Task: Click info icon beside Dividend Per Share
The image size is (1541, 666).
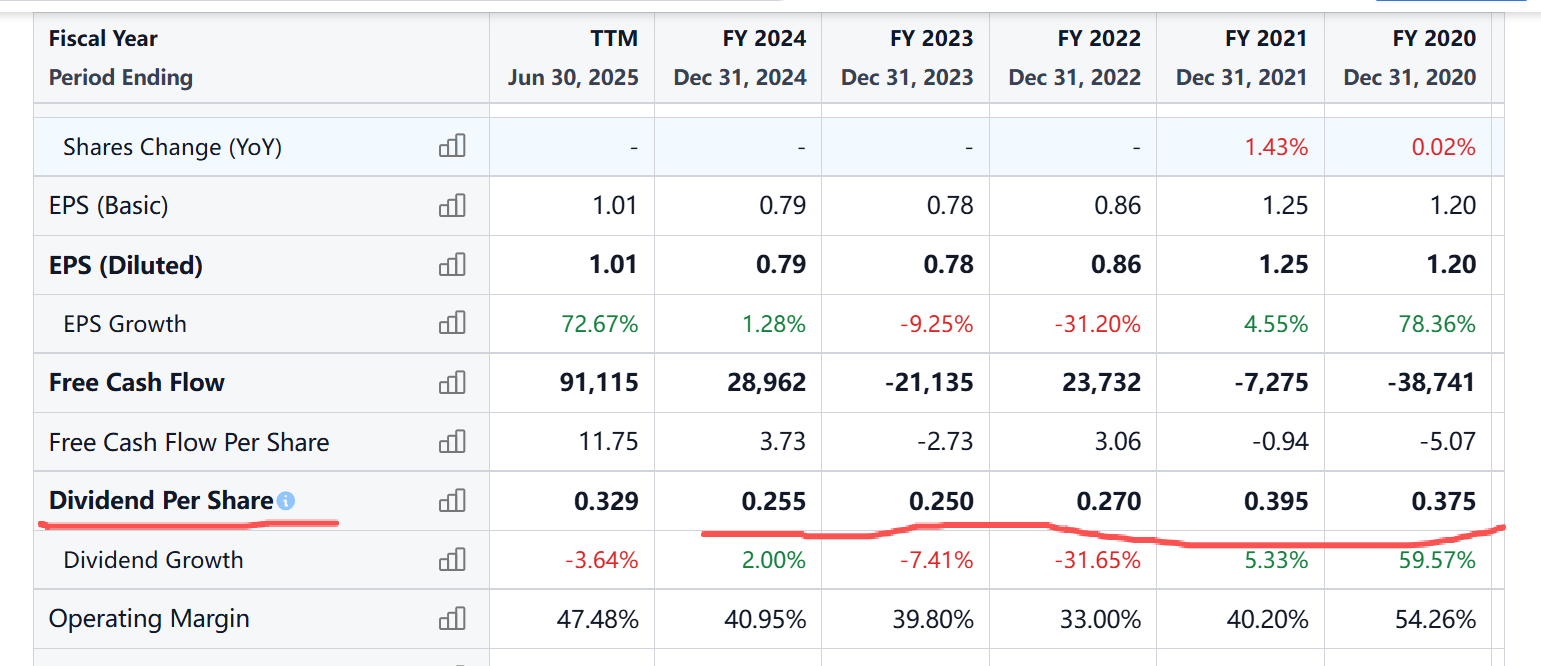Action: [x=286, y=501]
